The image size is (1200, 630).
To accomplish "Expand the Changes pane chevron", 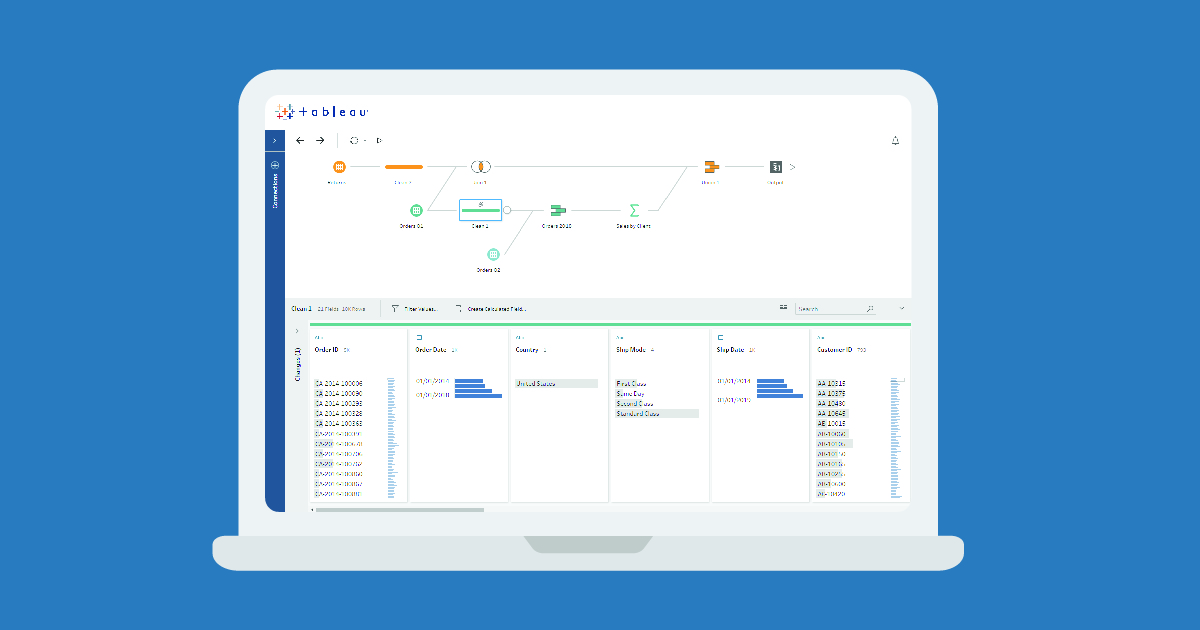I will (296, 330).
